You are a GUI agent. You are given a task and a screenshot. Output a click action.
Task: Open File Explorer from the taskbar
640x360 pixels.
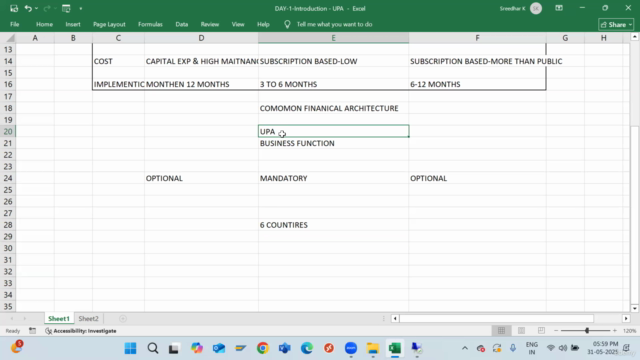click(x=373, y=348)
